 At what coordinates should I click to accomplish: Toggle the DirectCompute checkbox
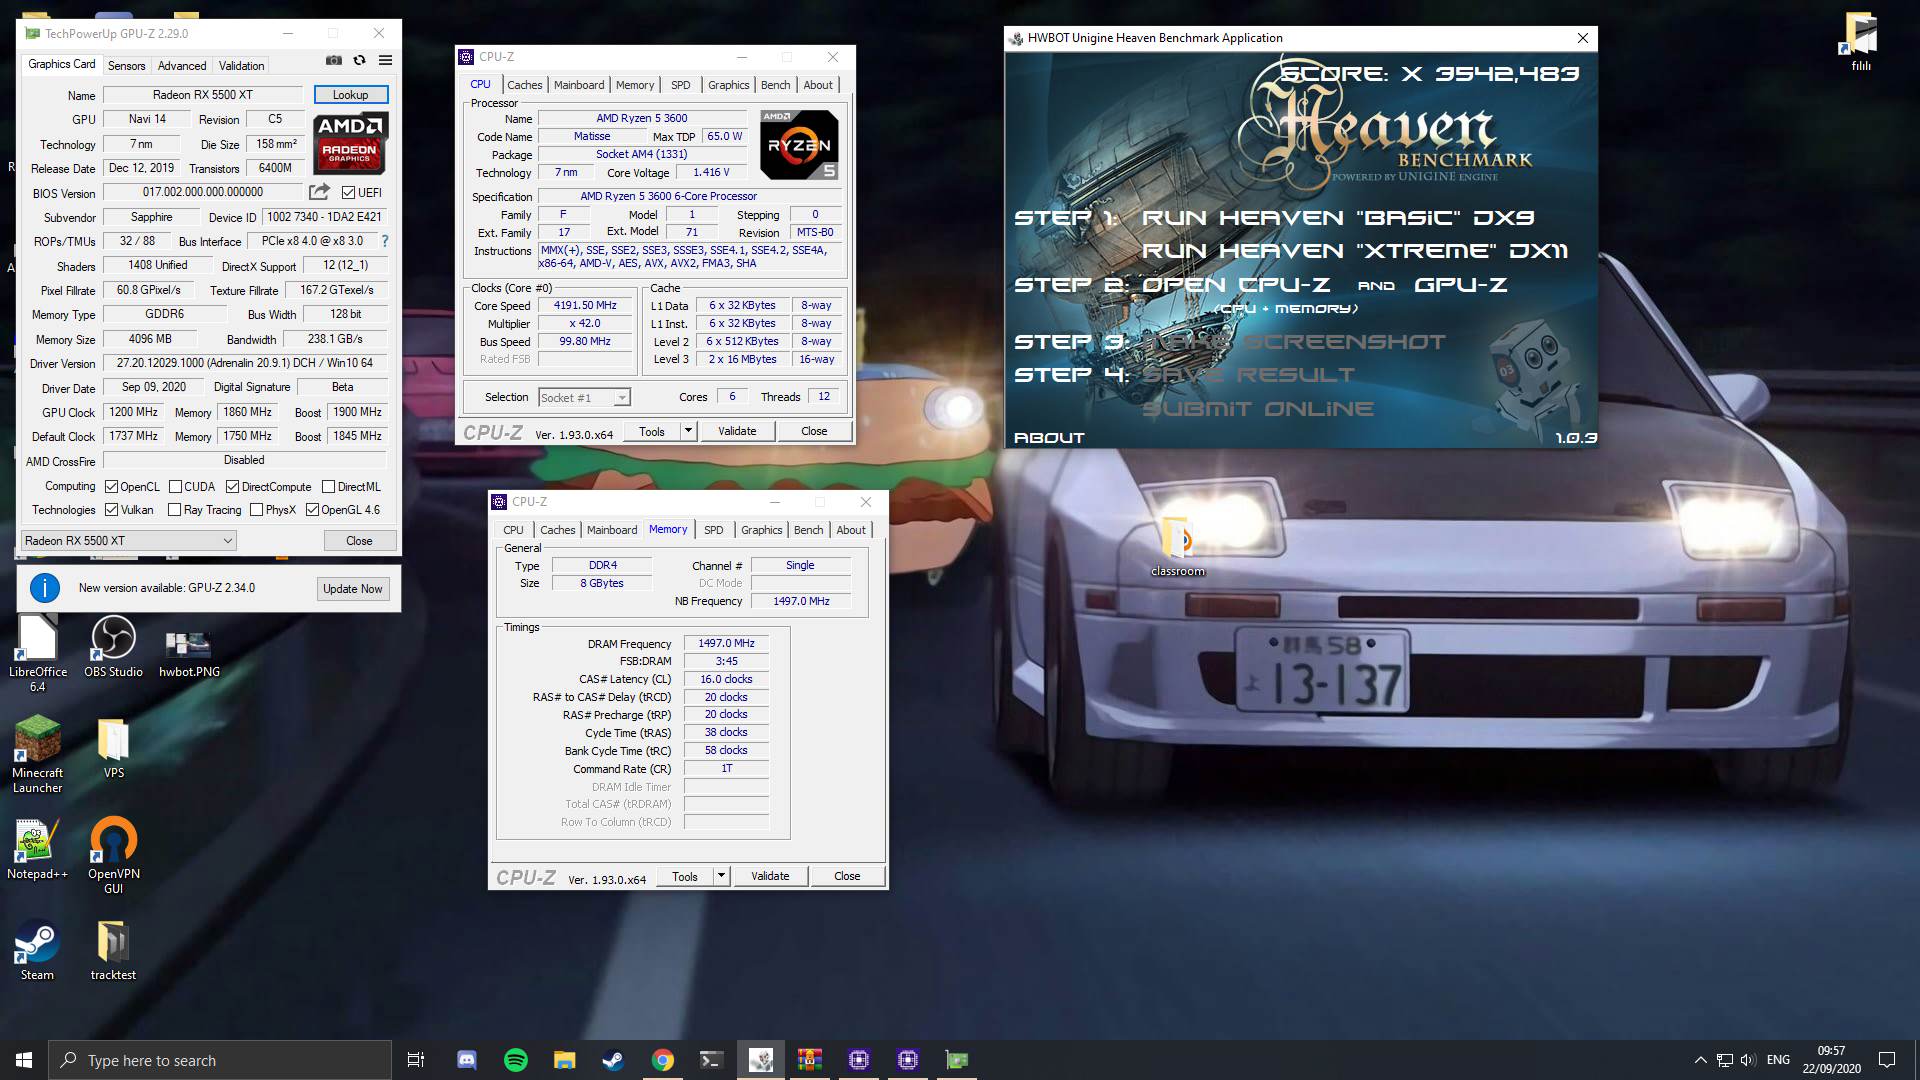point(232,487)
